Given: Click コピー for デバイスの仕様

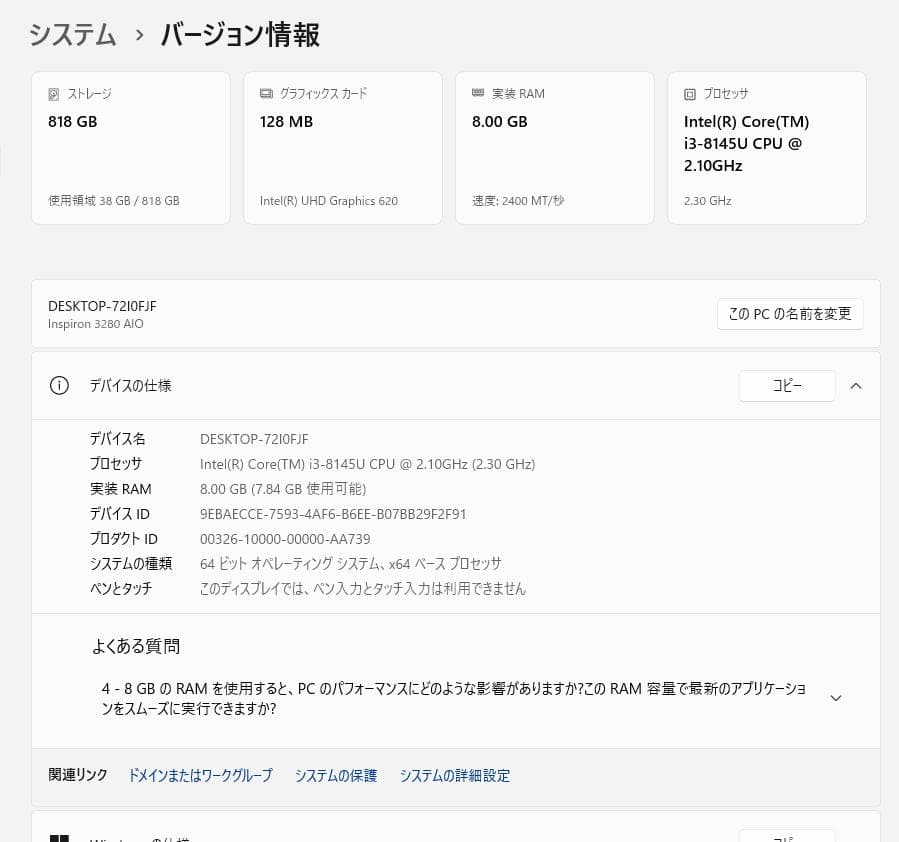Looking at the screenshot, I should 787,385.
